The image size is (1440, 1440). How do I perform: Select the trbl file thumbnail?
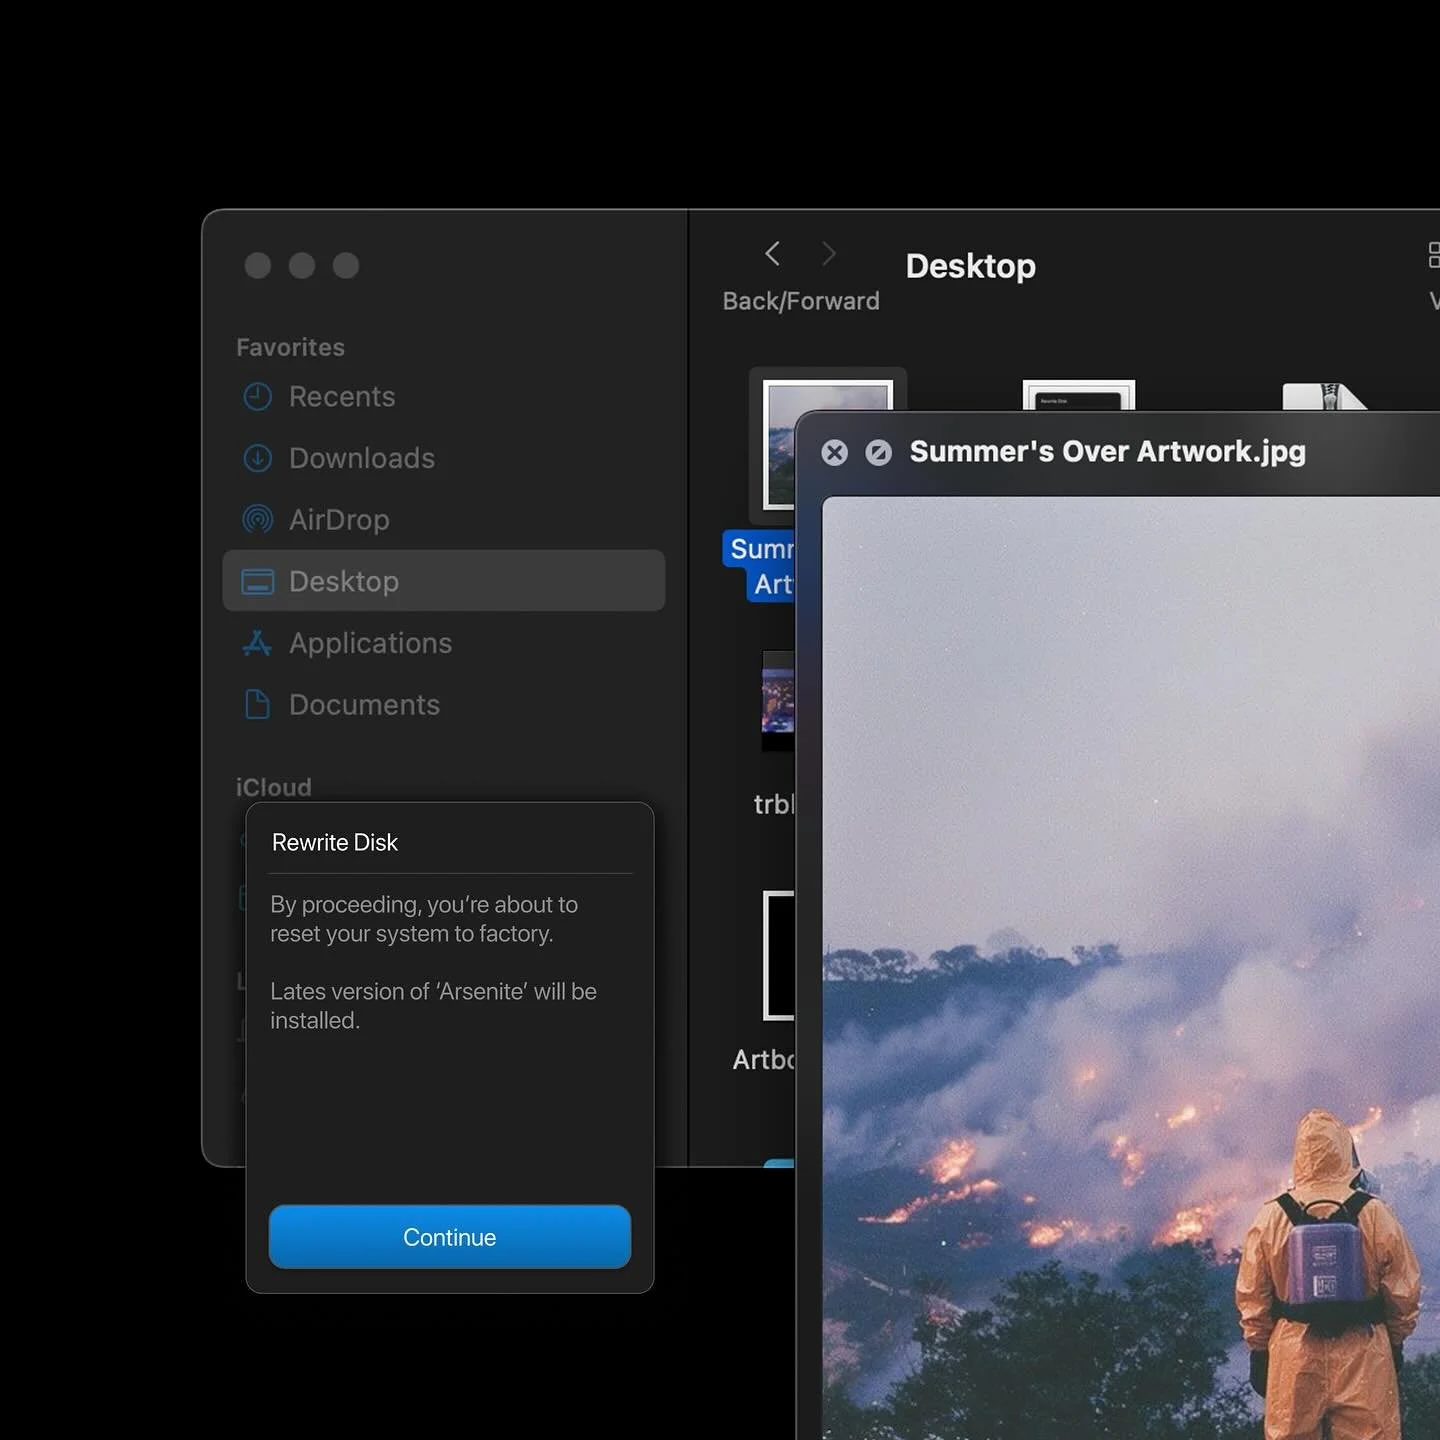(x=778, y=700)
